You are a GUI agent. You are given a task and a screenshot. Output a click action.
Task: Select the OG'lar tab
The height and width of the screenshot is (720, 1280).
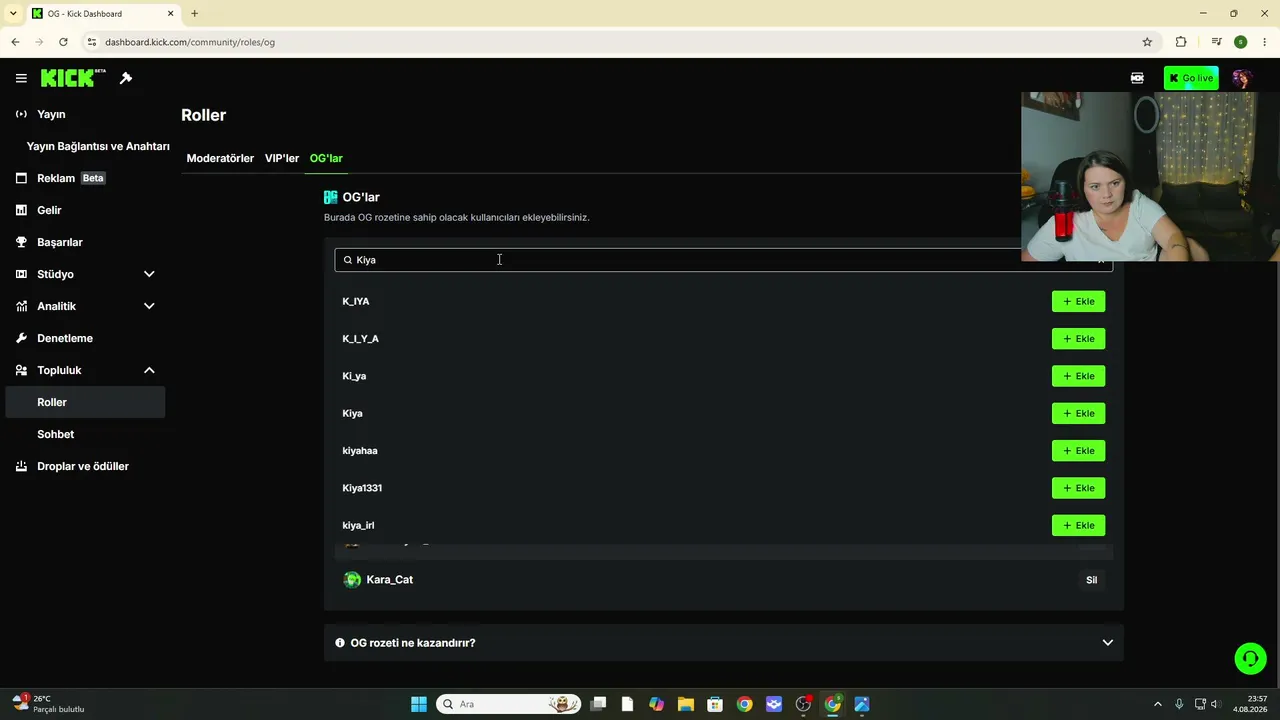click(x=326, y=158)
